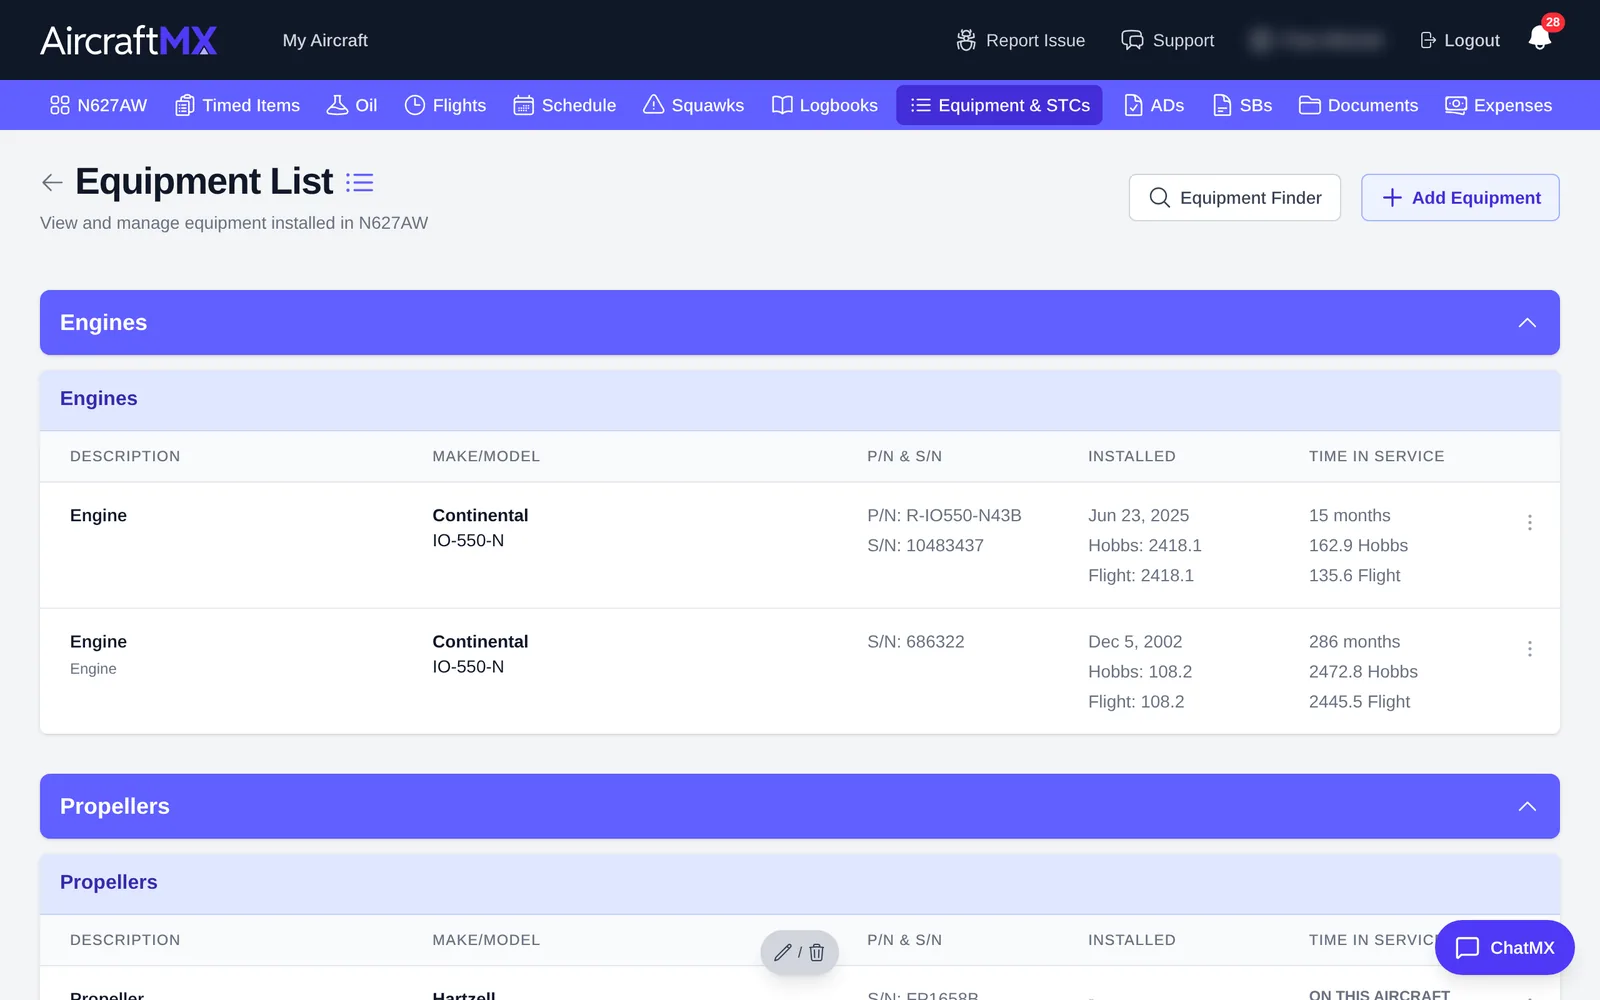1600x1000 pixels.
Task: Click the Schedule calendar icon
Action: click(x=523, y=105)
